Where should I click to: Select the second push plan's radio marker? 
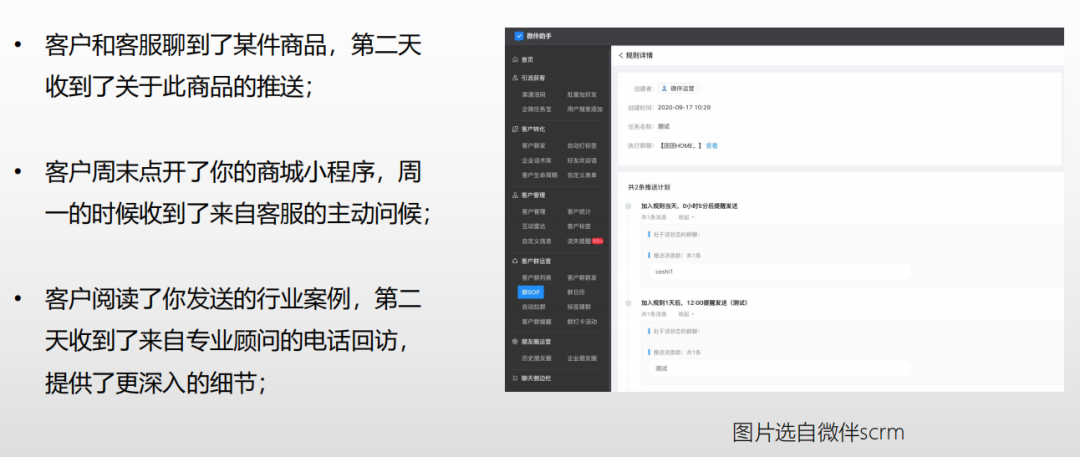[x=628, y=302]
